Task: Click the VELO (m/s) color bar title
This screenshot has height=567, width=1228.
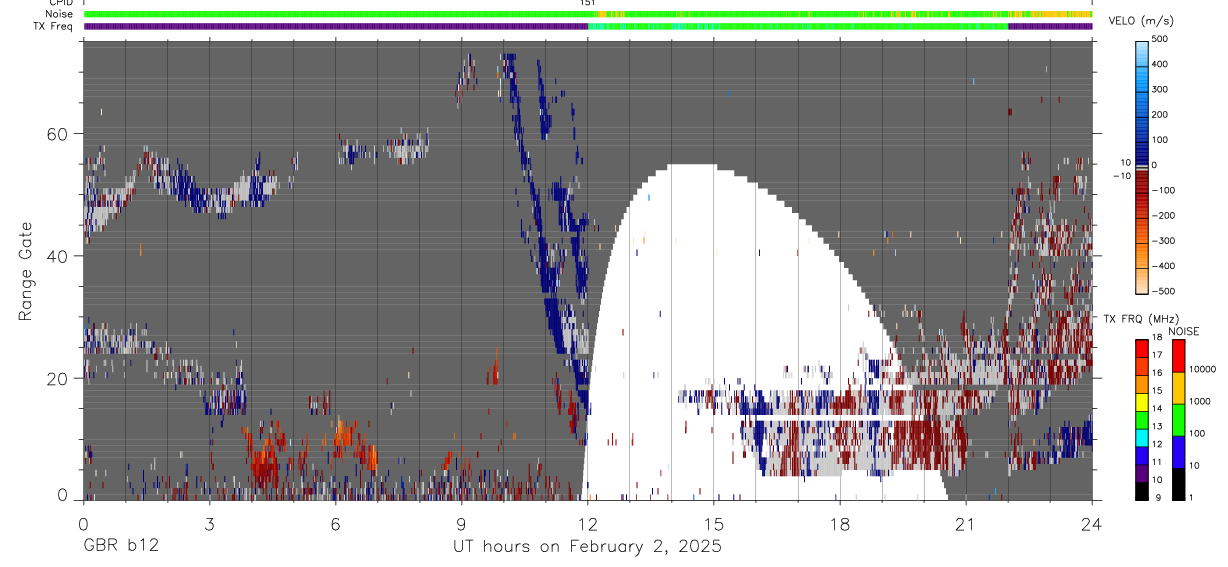Action: tap(1143, 21)
